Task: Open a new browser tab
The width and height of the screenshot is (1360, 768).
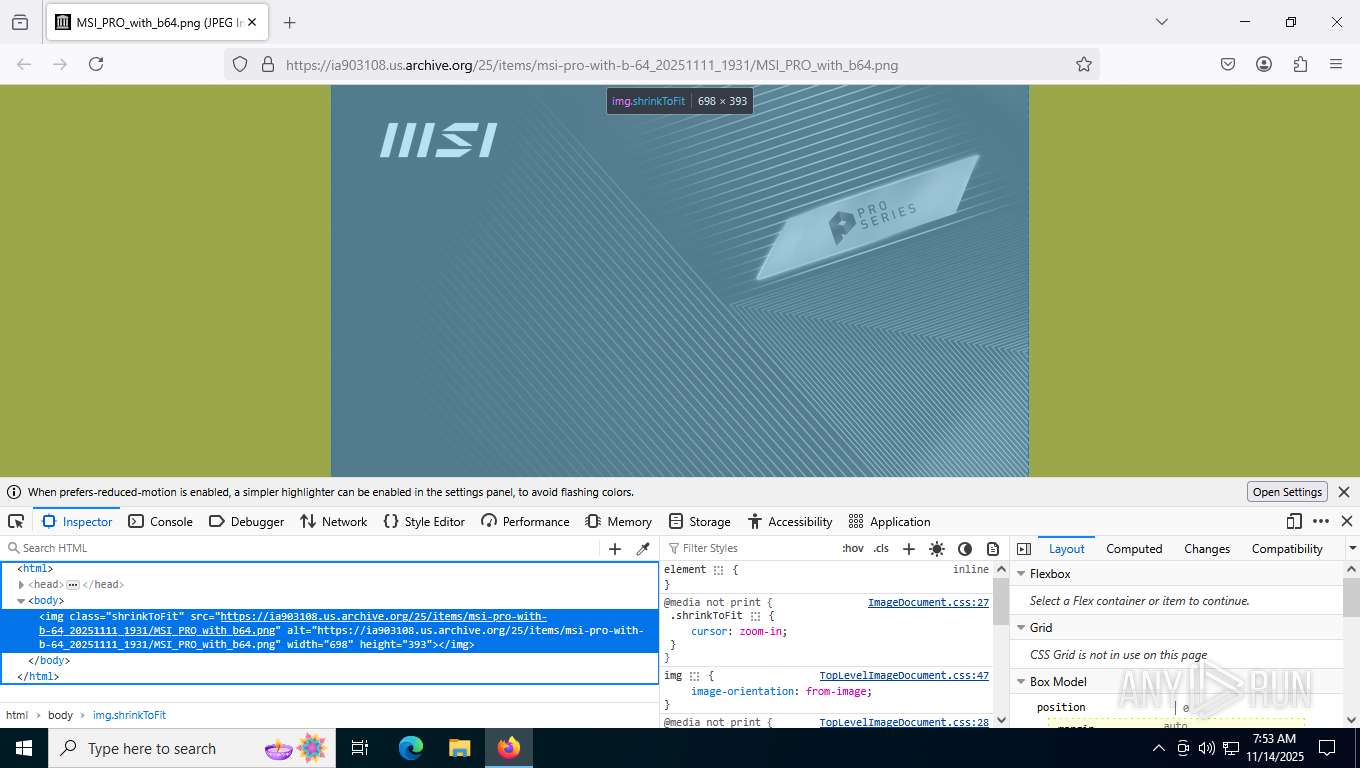Action: (290, 22)
